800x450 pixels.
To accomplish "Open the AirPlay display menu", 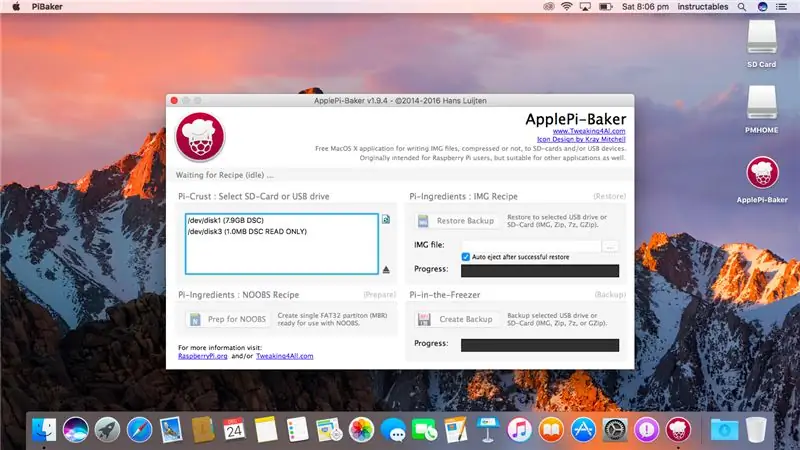I will (585, 7).
